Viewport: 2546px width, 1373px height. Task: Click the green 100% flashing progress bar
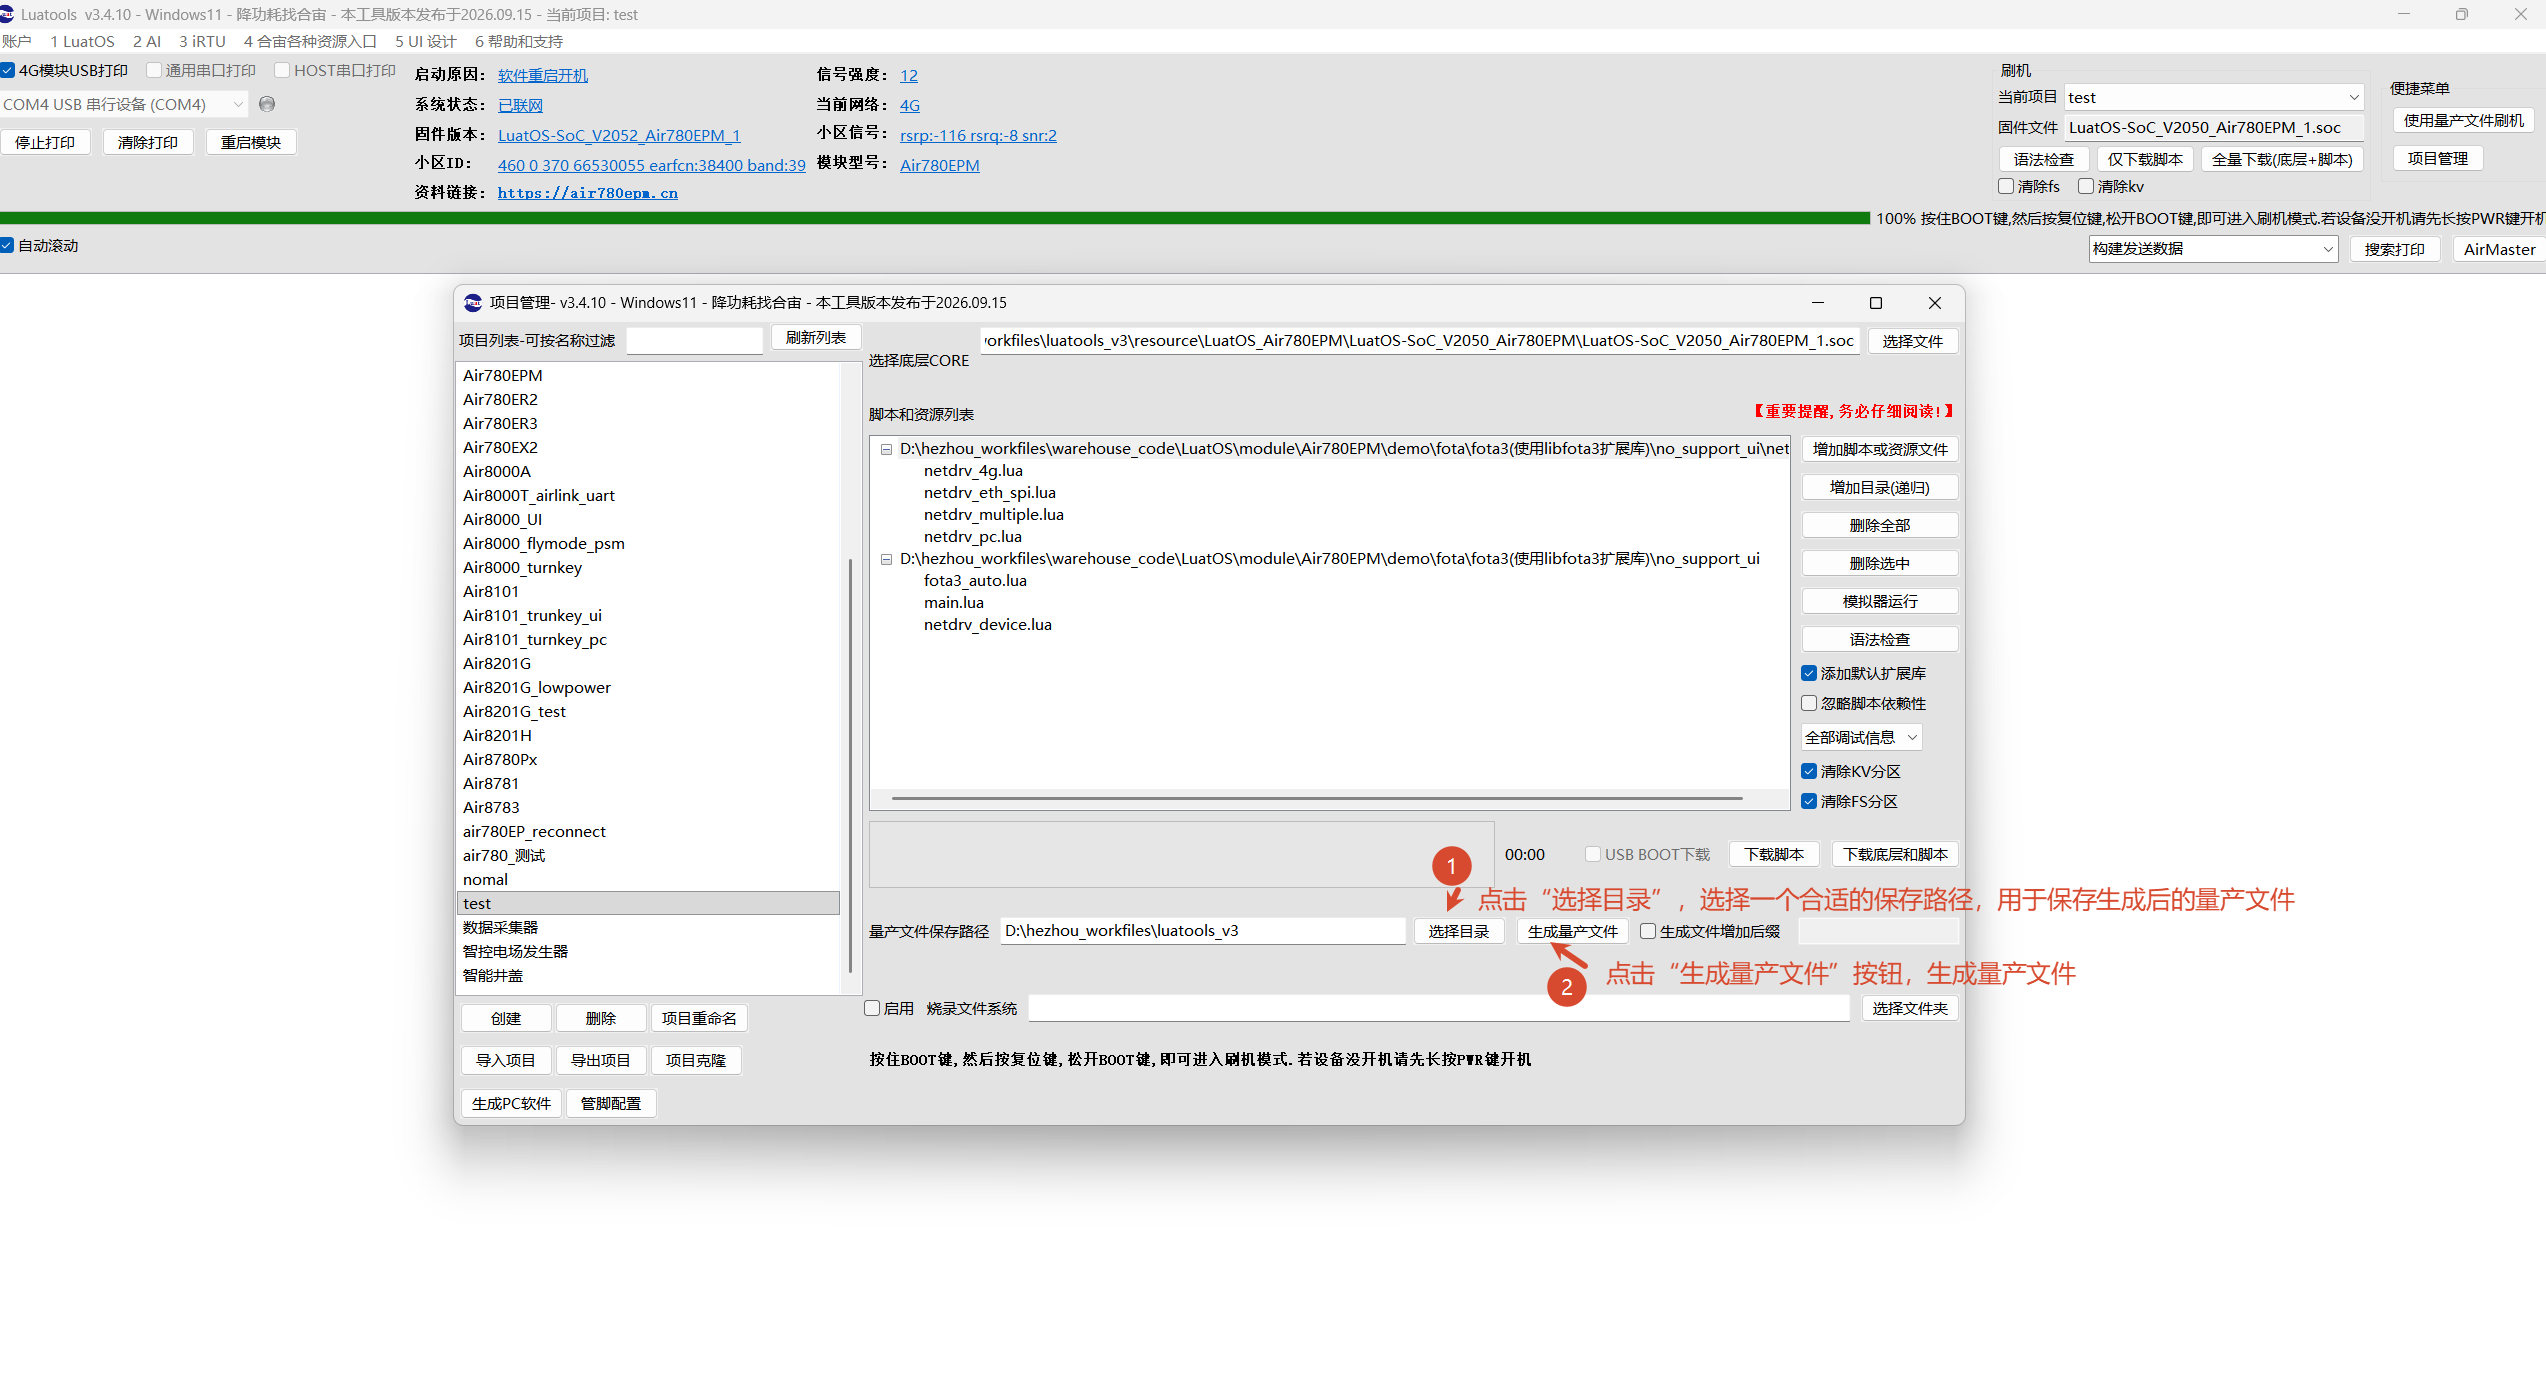[x=934, y=218]
